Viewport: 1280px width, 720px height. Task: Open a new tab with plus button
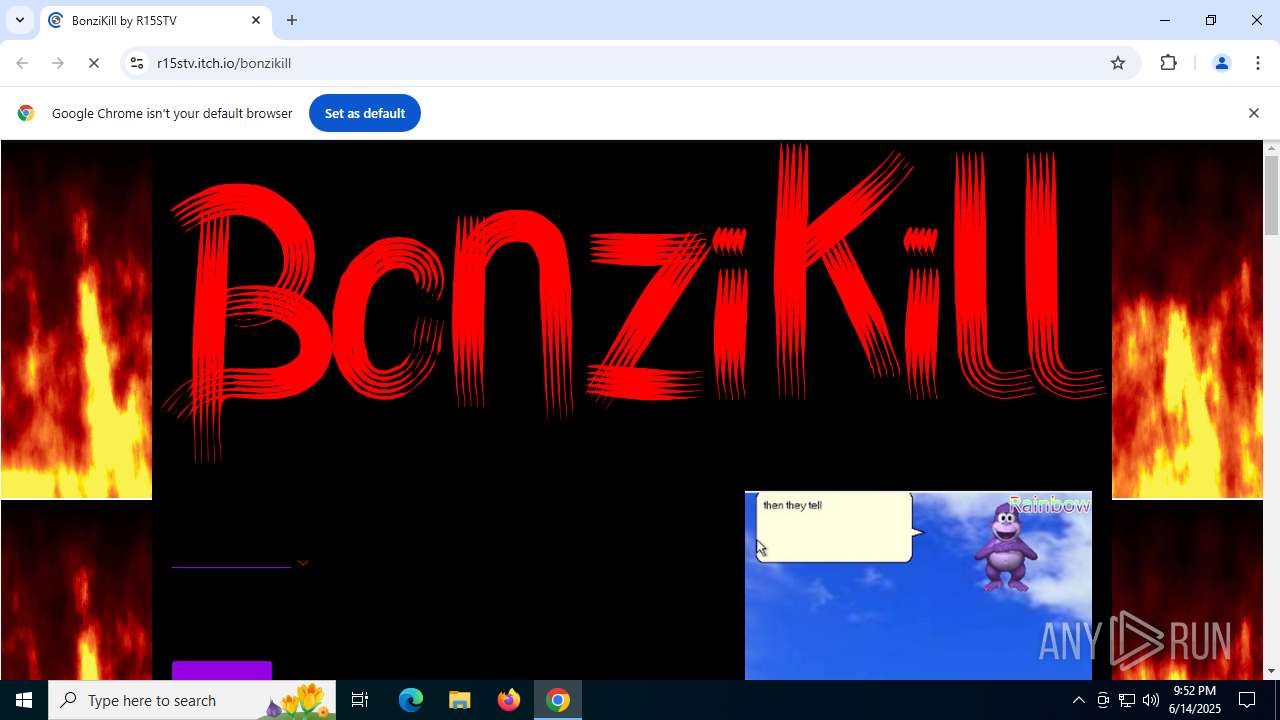pos(292,20)
